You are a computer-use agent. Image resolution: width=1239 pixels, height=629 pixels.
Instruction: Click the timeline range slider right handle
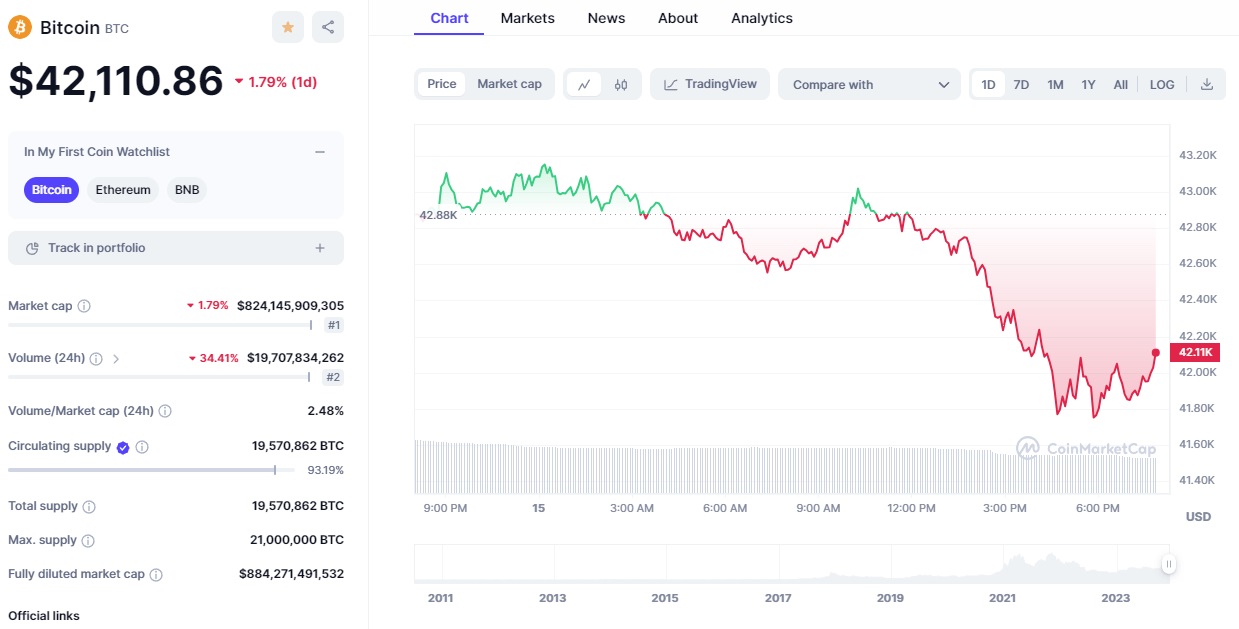point(1168,565)
